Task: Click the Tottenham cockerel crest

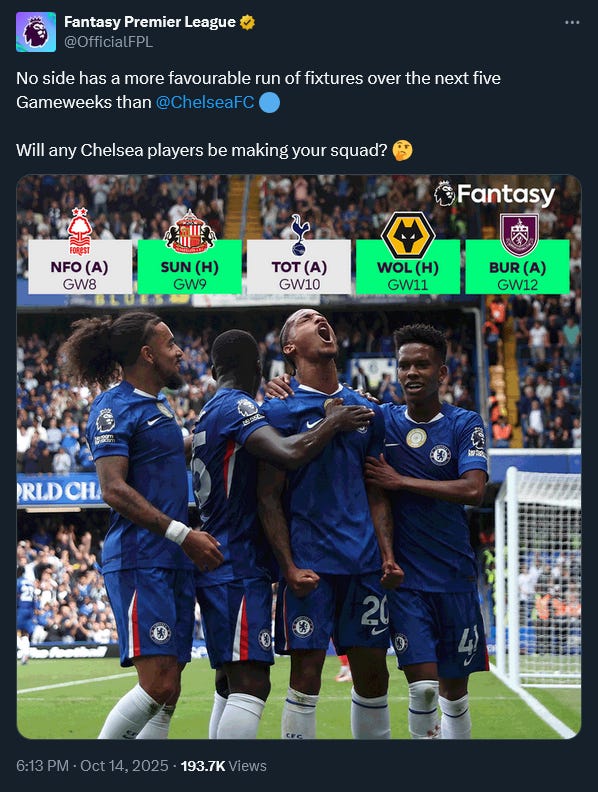Action: click(298, 234)
